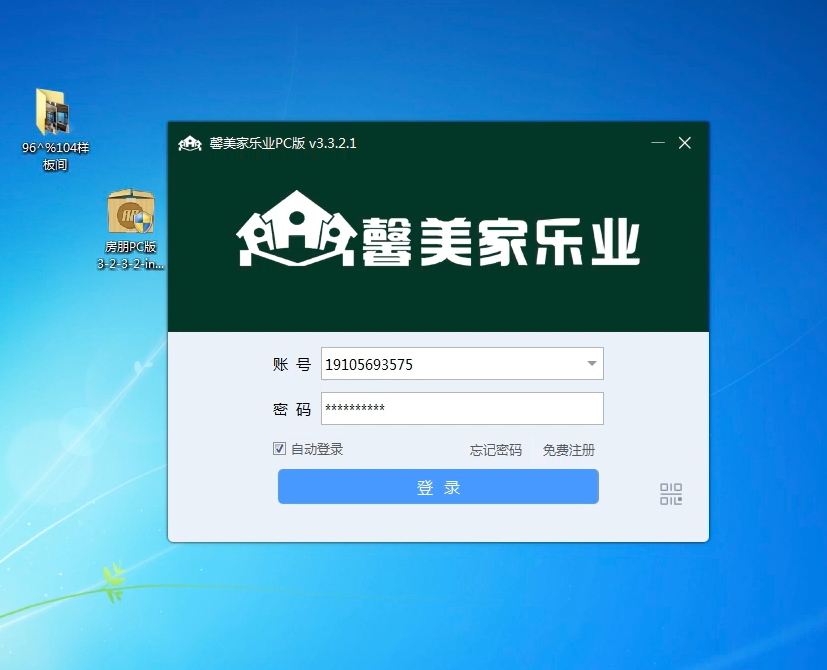Close the 馨美家乐业 login window

(x=685, y=143)
